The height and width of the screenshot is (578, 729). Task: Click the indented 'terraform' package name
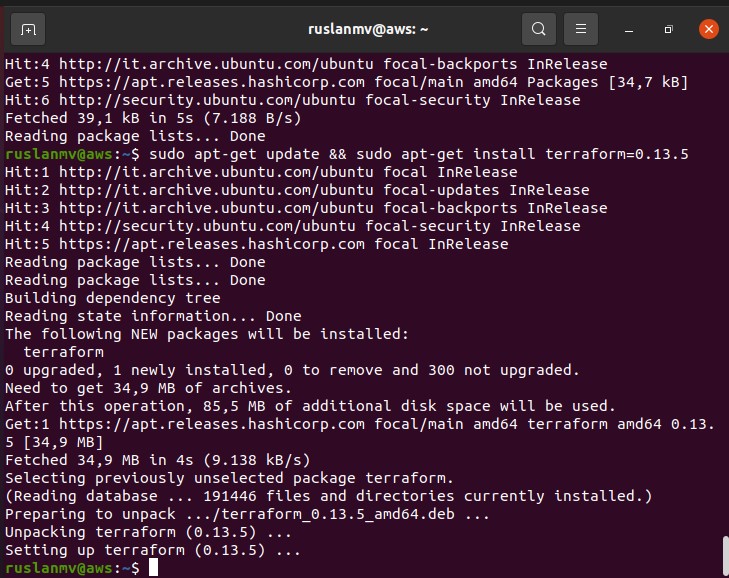[64, 352]
